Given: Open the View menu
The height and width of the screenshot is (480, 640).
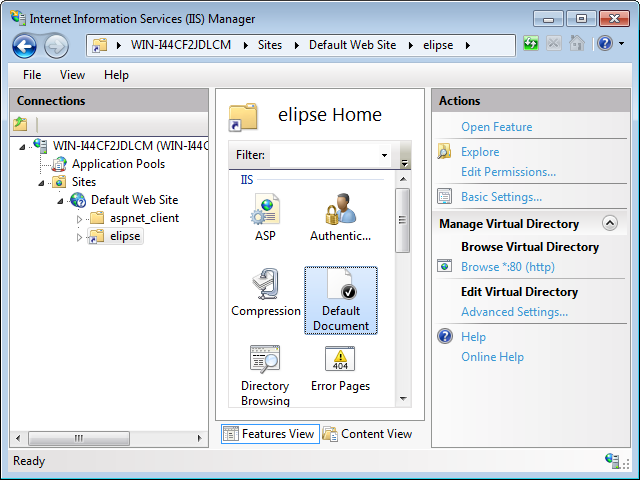Looking at the screenshot, I should 72,75.
